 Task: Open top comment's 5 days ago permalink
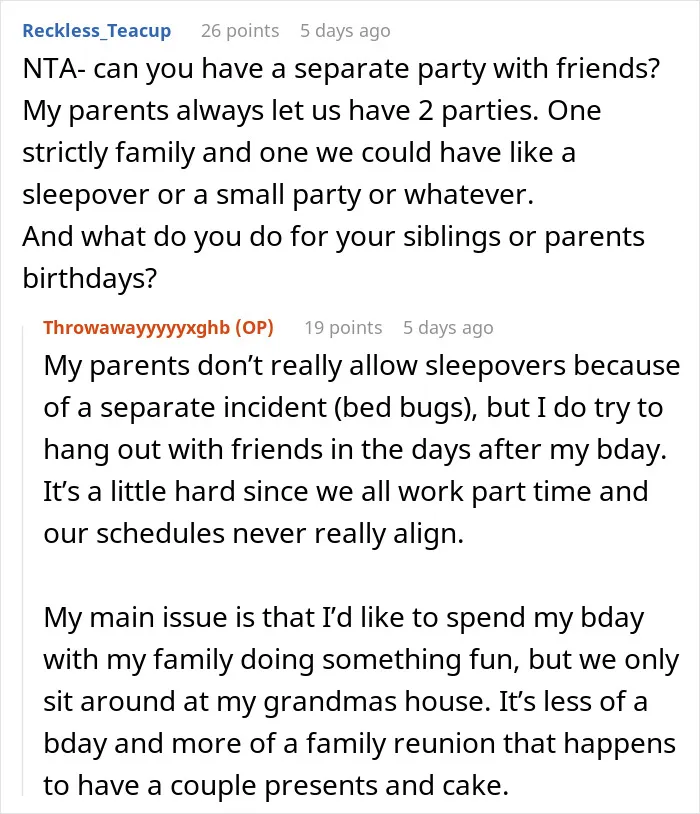point(345,31)
